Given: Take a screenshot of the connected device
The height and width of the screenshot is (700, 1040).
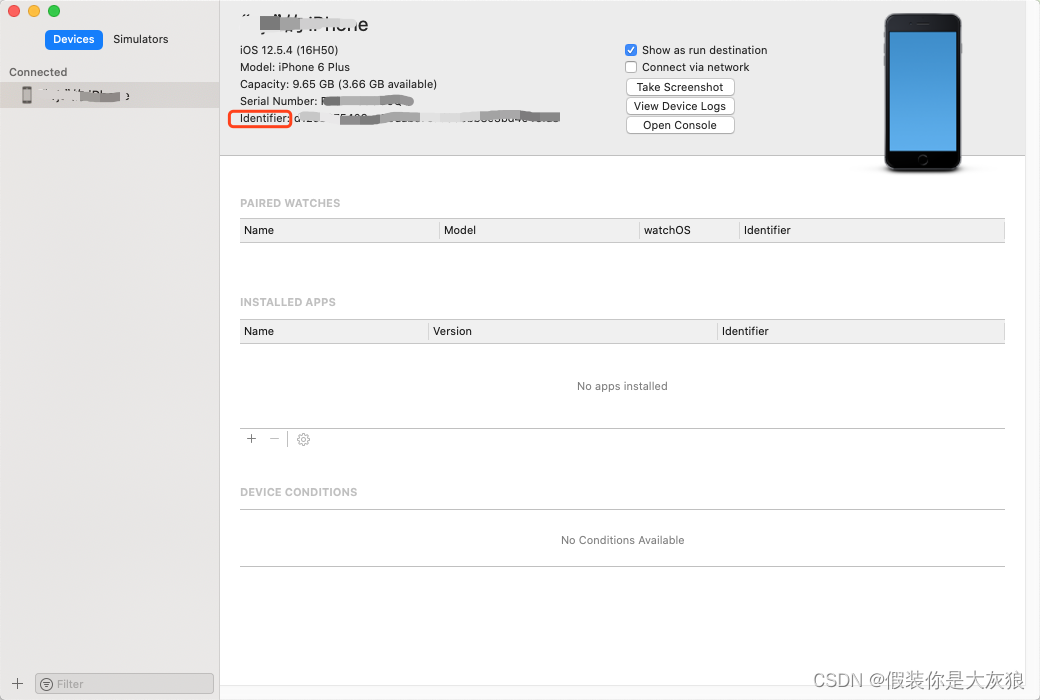Looking at the screenshot, I should (x=680, y=87).
